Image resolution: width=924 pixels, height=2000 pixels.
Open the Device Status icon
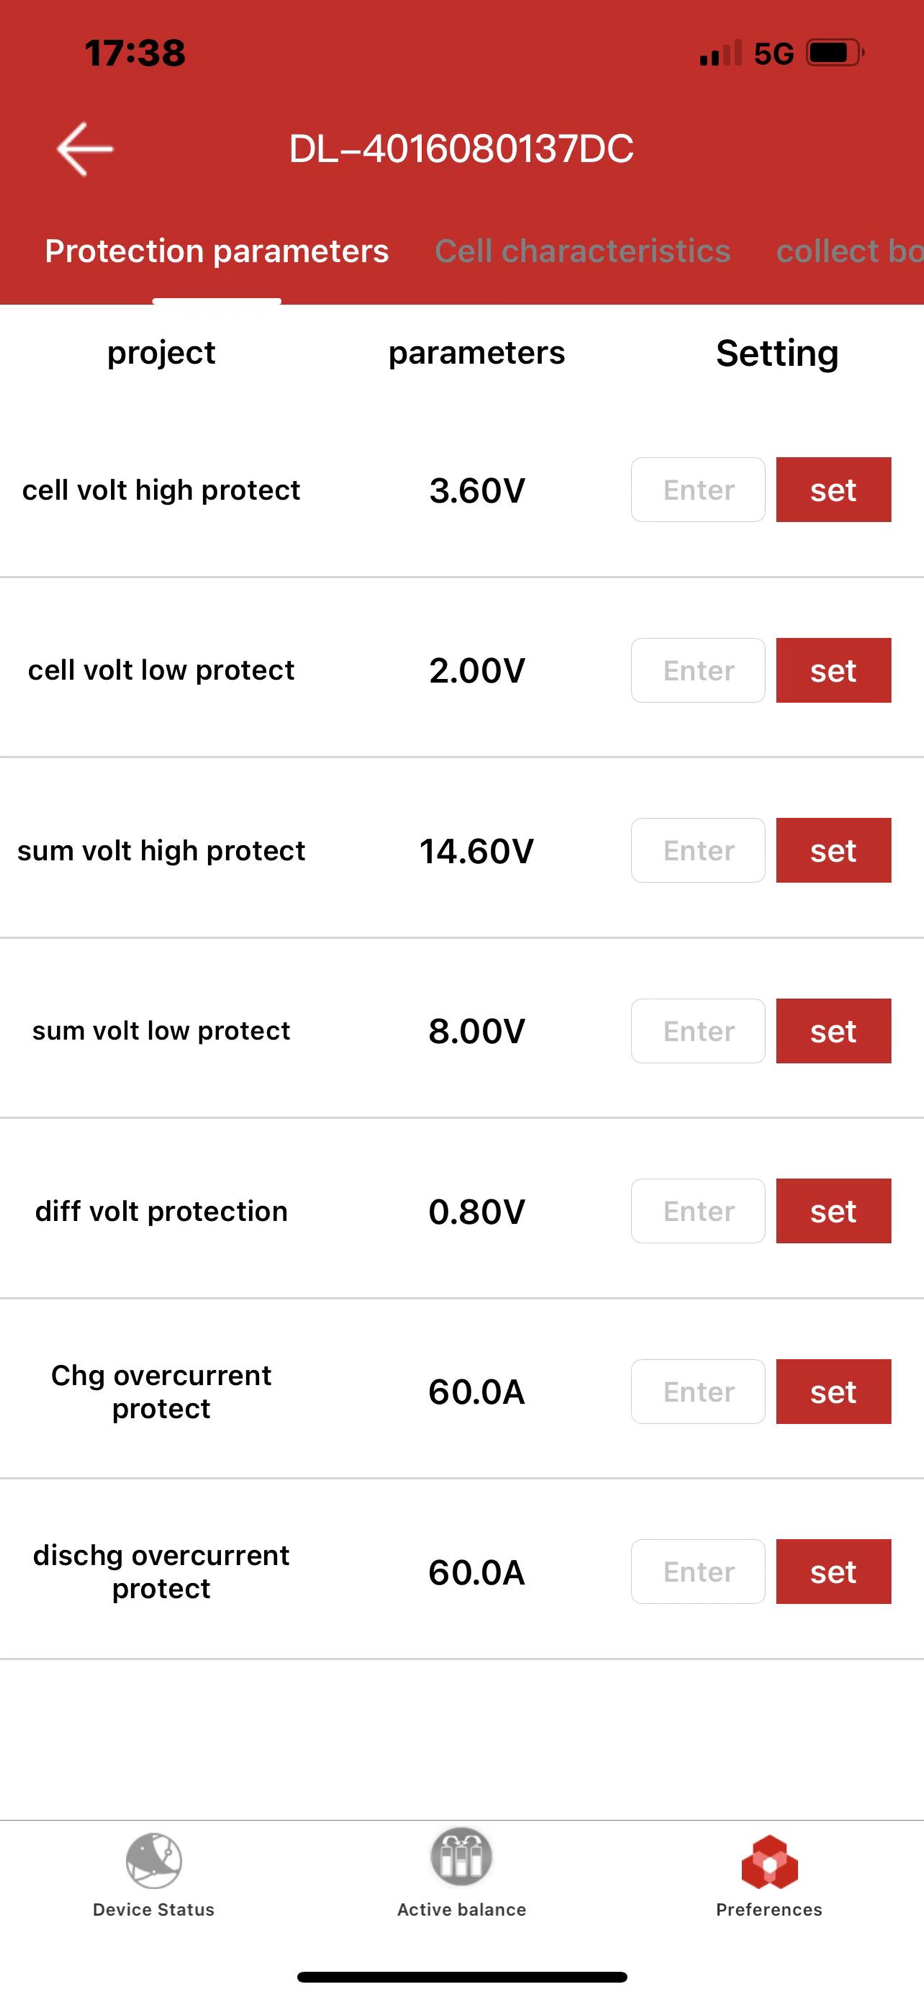[x=154, y=1860]
